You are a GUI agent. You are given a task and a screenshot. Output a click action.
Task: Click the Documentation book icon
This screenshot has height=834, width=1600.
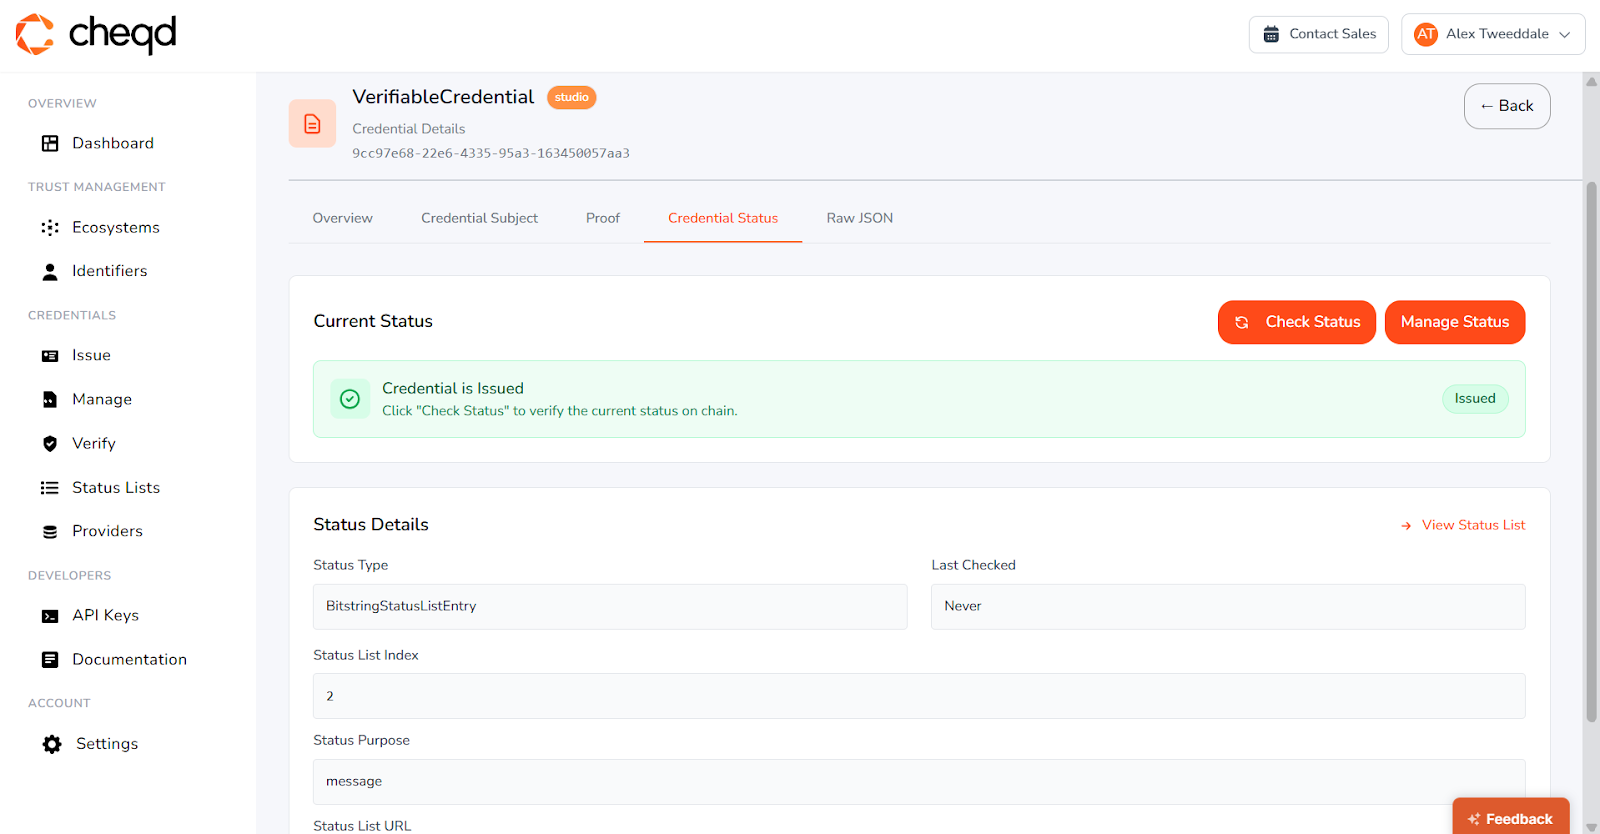tap(50, 660)
